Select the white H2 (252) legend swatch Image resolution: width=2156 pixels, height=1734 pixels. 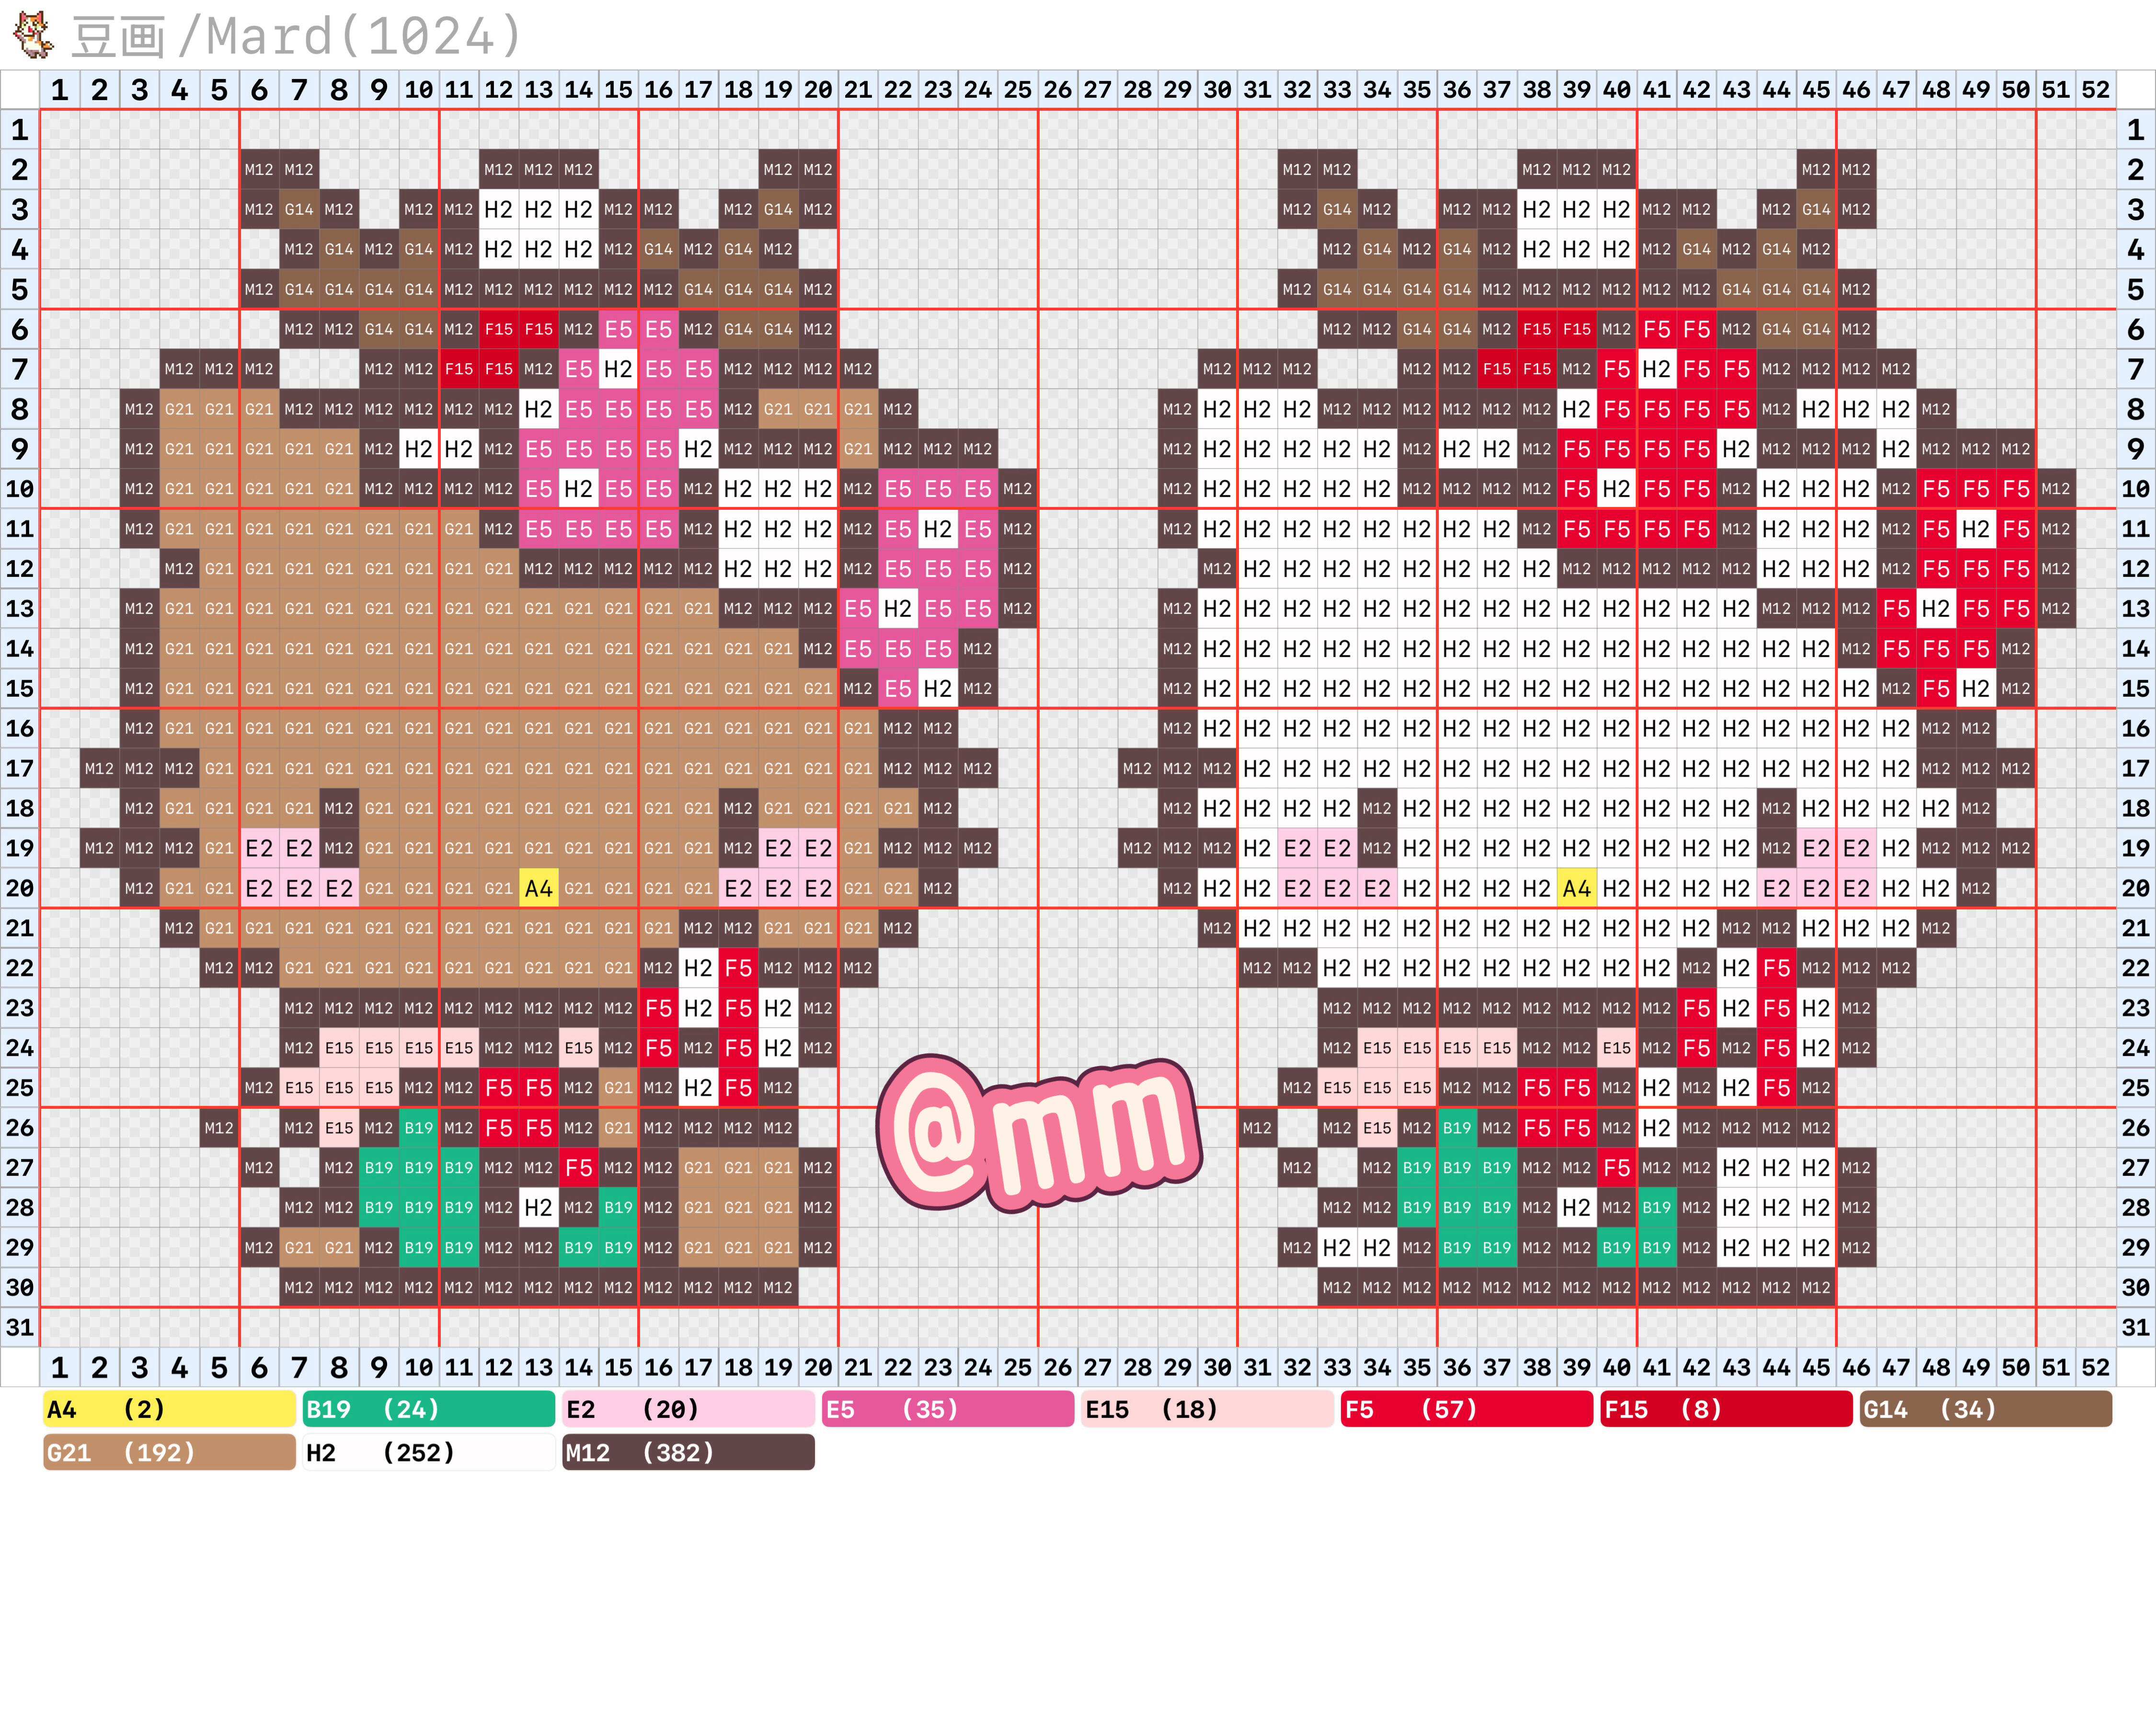[429, 1452]
